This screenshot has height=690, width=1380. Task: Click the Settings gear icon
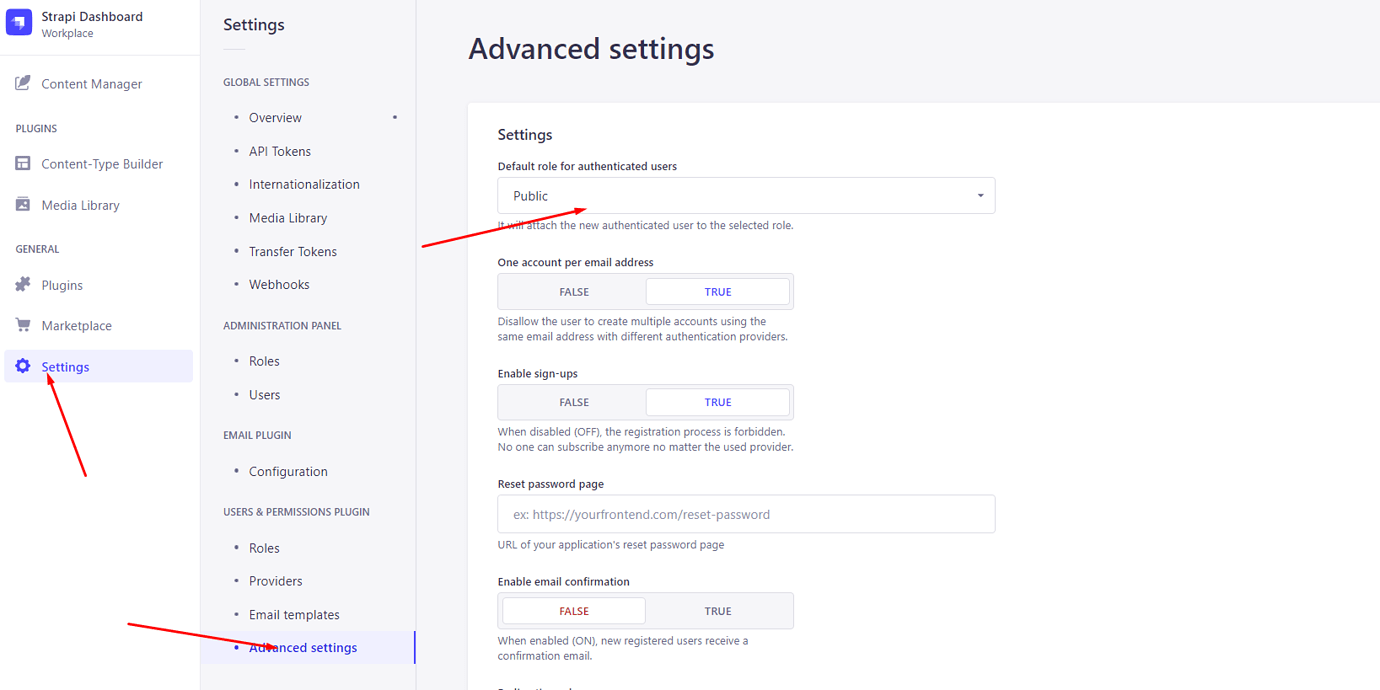pyautogui.click(x=22, y=366)
